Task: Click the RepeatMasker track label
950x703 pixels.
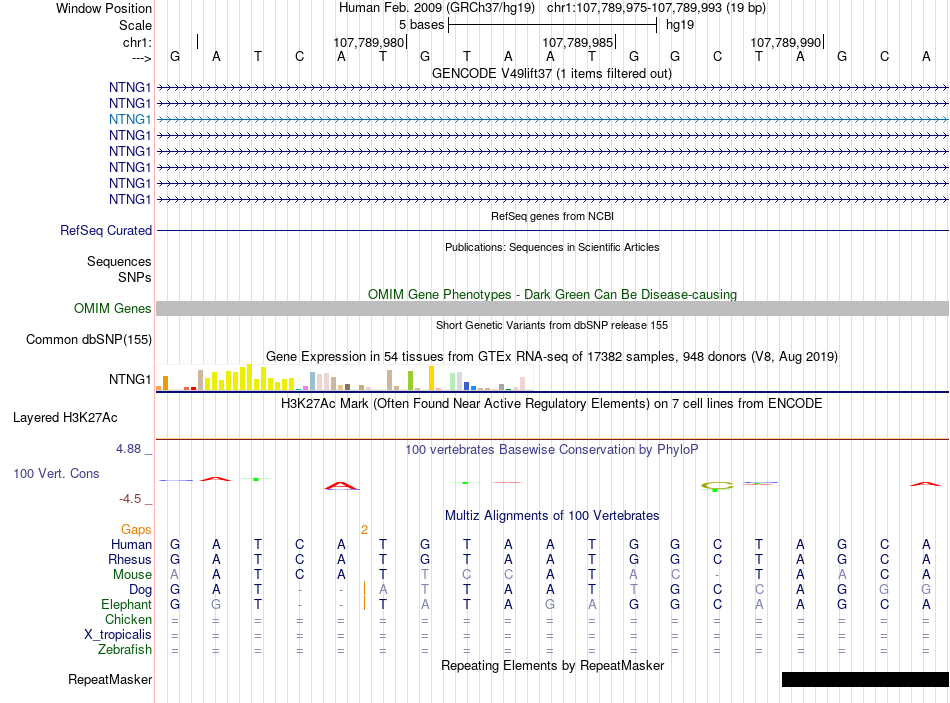Action: [110, 679]
